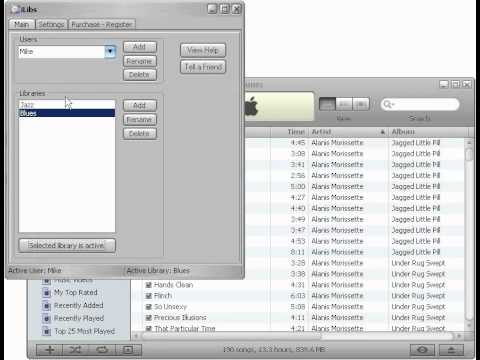480x360 pixels.
Task: Toggle checkbox beside Hands Clean song
Action: pos(149,285)
